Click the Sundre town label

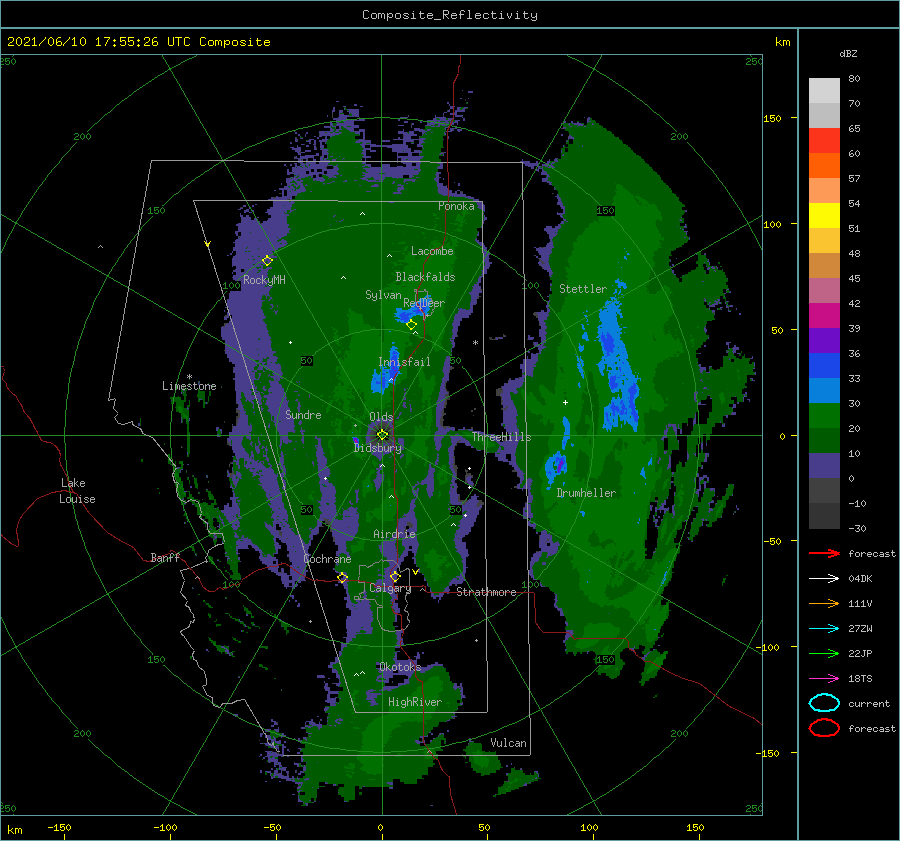(303, 414)
